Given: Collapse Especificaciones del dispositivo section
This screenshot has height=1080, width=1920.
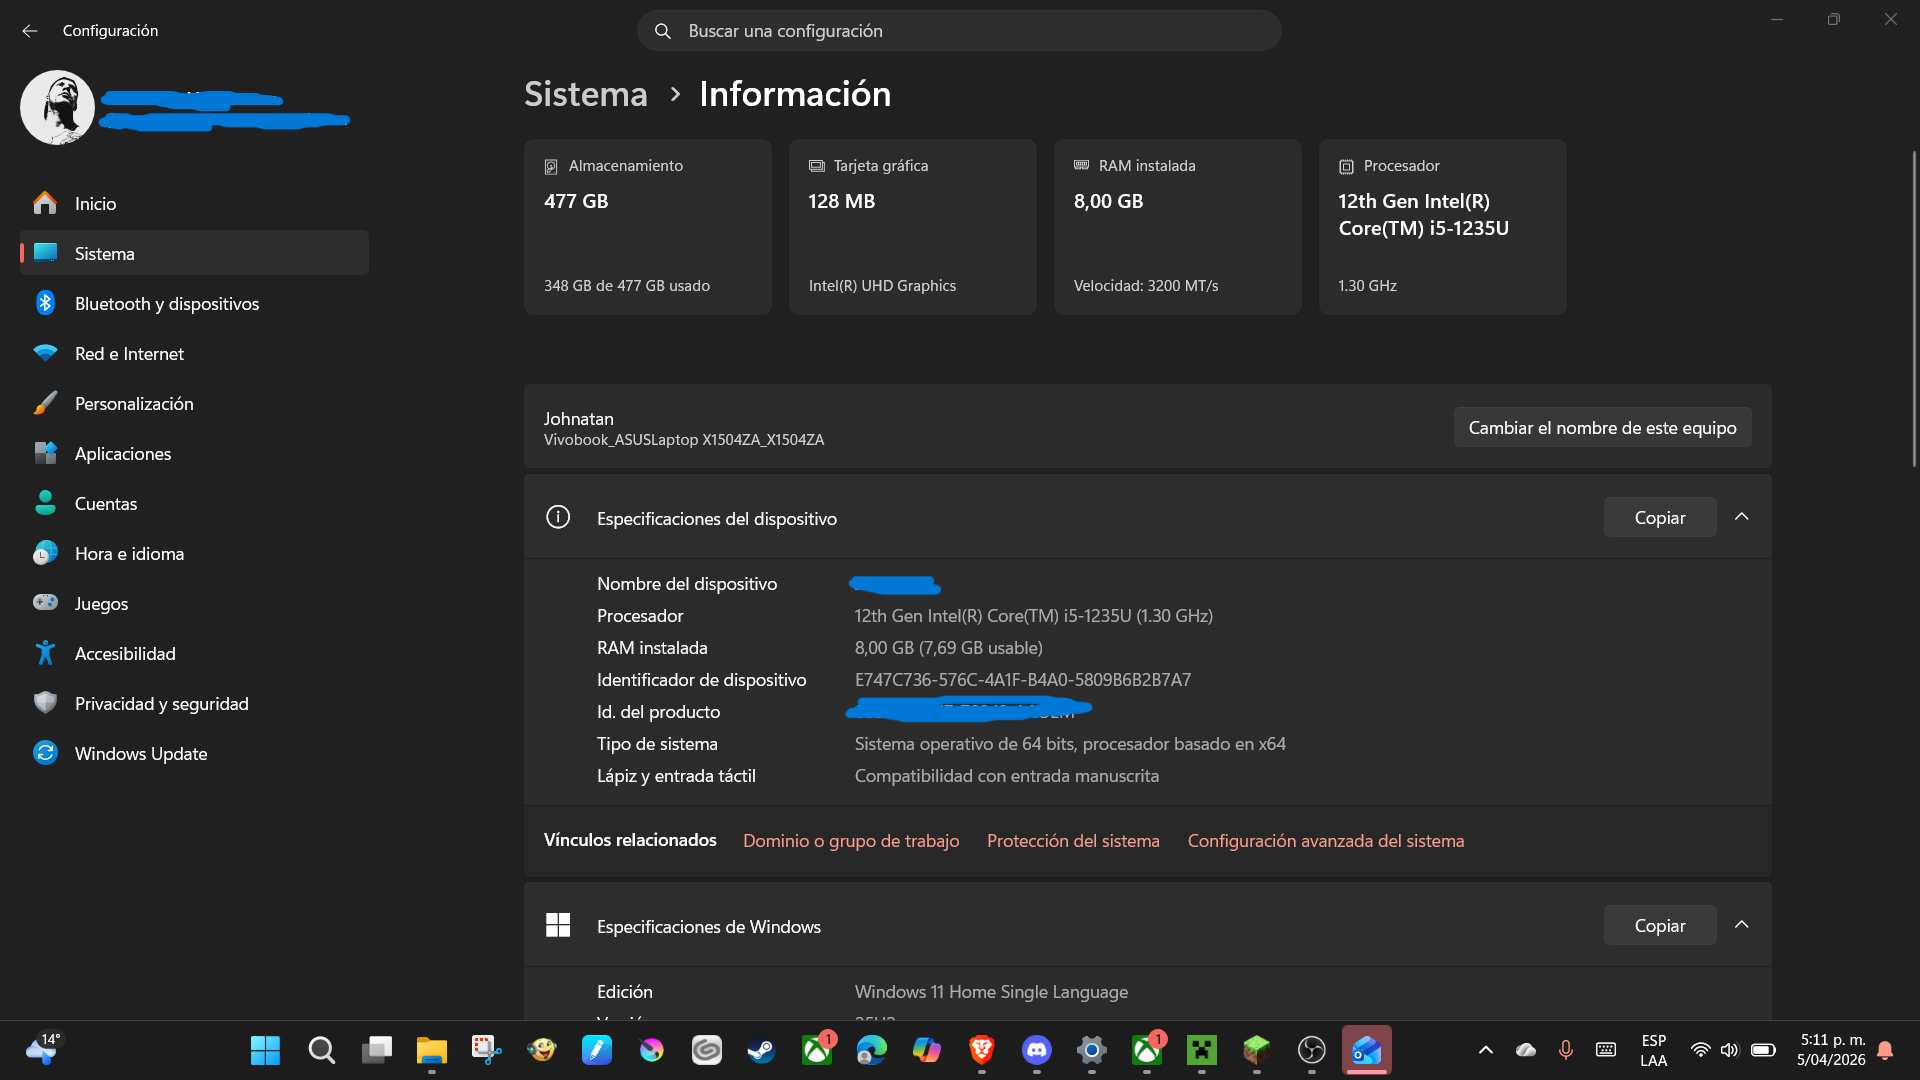Looking at the screenshot, I should [1741, 517].
